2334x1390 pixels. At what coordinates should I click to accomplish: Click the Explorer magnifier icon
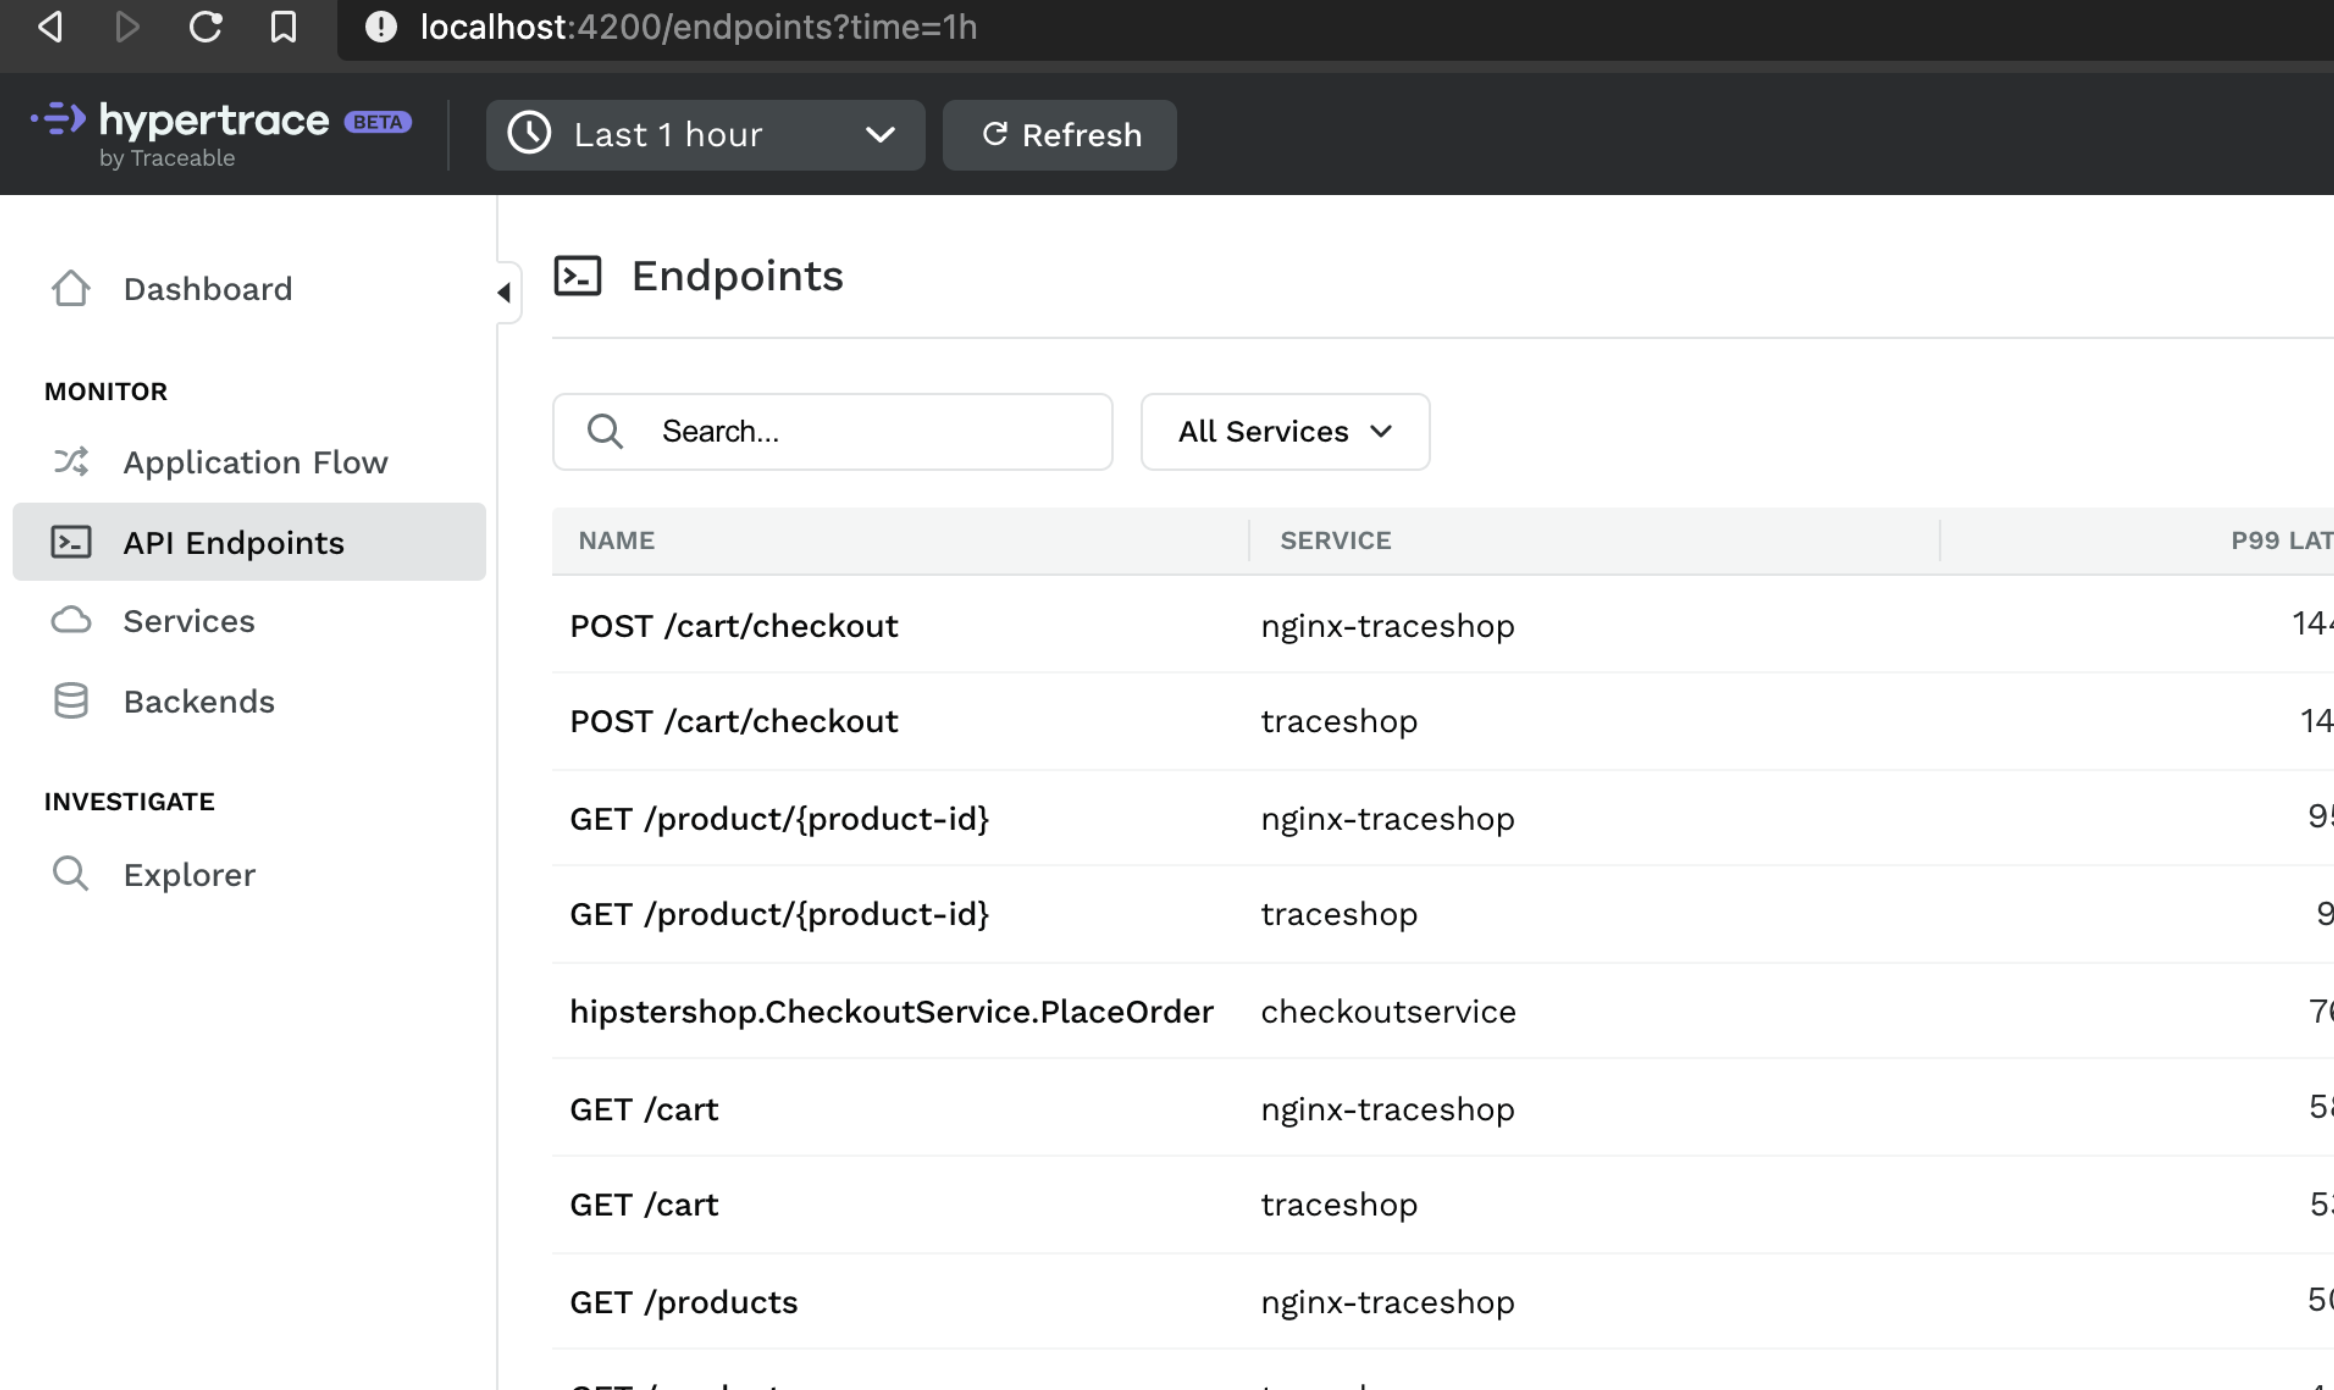(71, 874)
